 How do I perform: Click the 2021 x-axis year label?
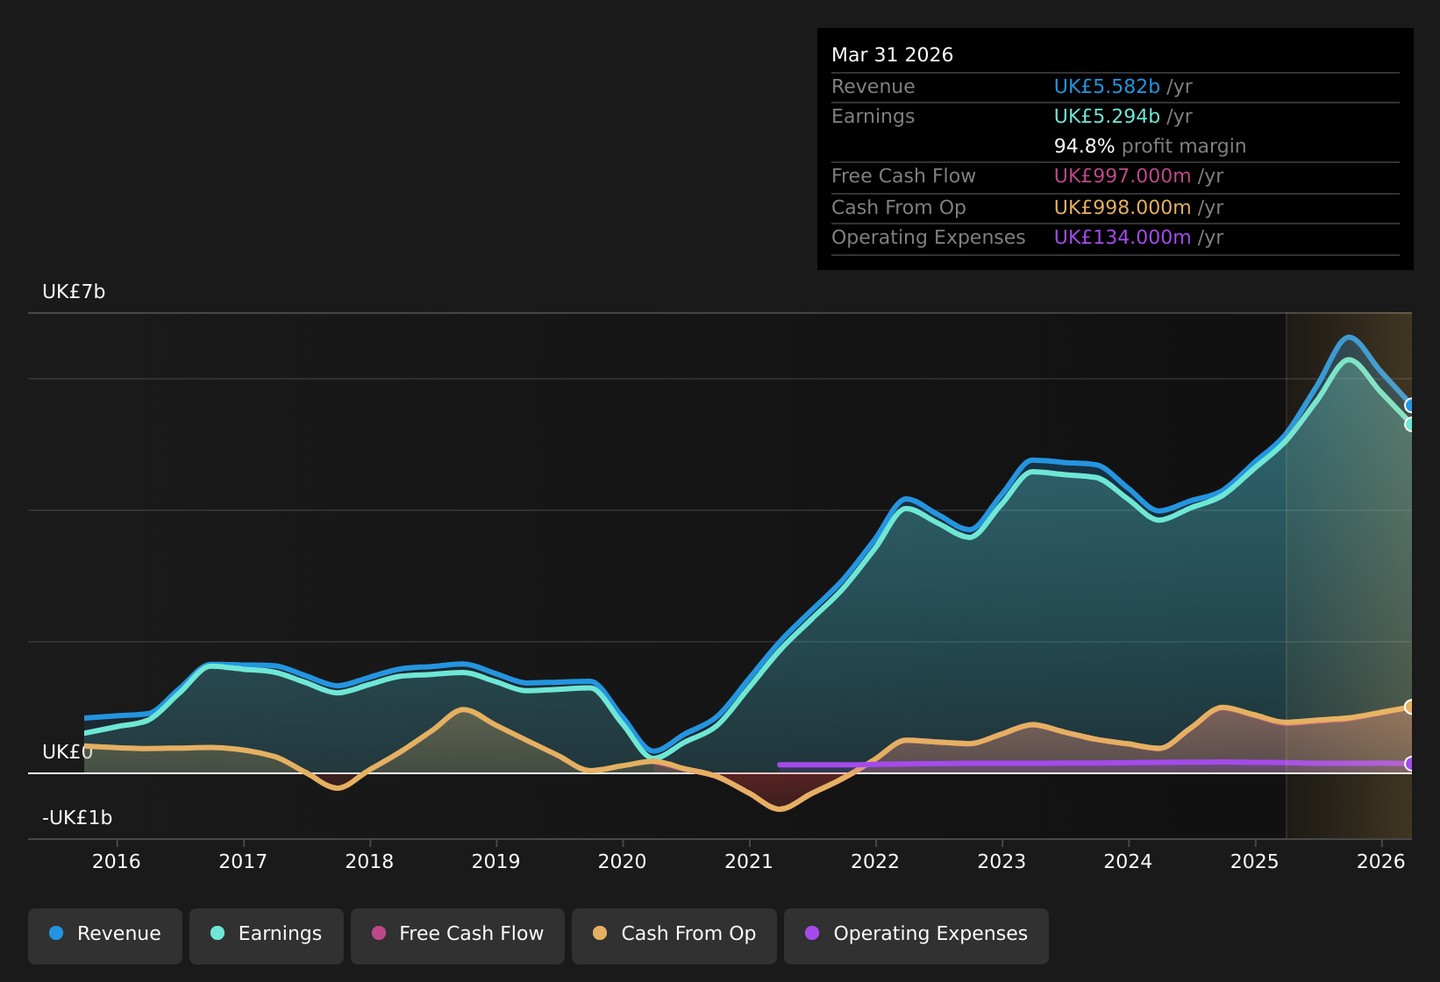(749, 862)
